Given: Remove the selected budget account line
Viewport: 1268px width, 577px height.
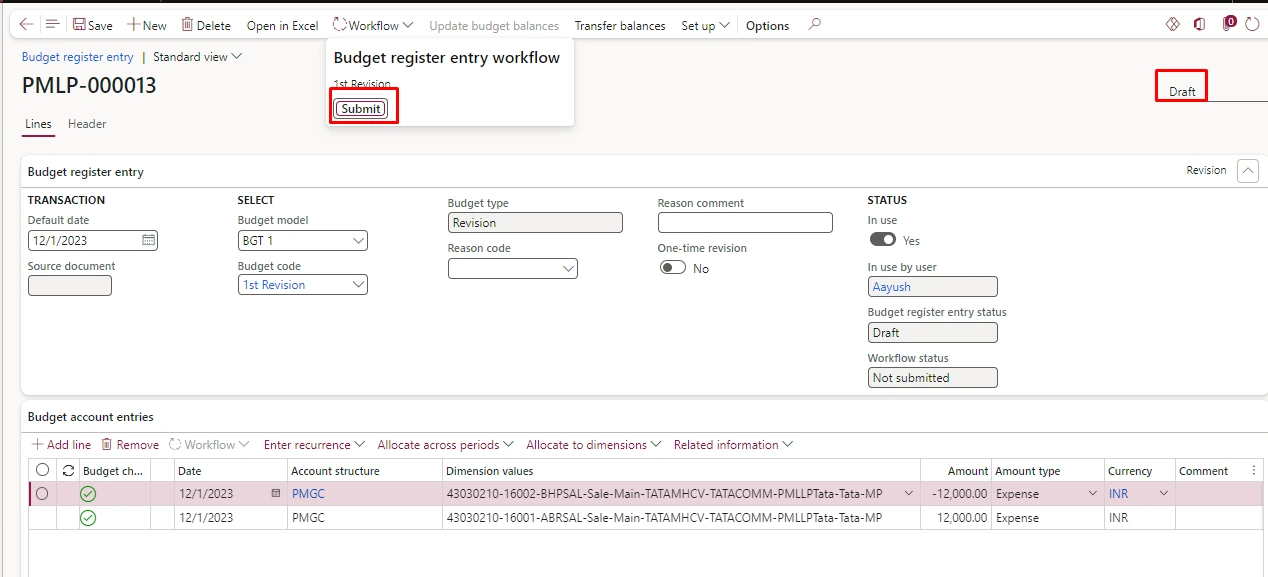Looking at the screenshot, I should [x=130, y=445].
